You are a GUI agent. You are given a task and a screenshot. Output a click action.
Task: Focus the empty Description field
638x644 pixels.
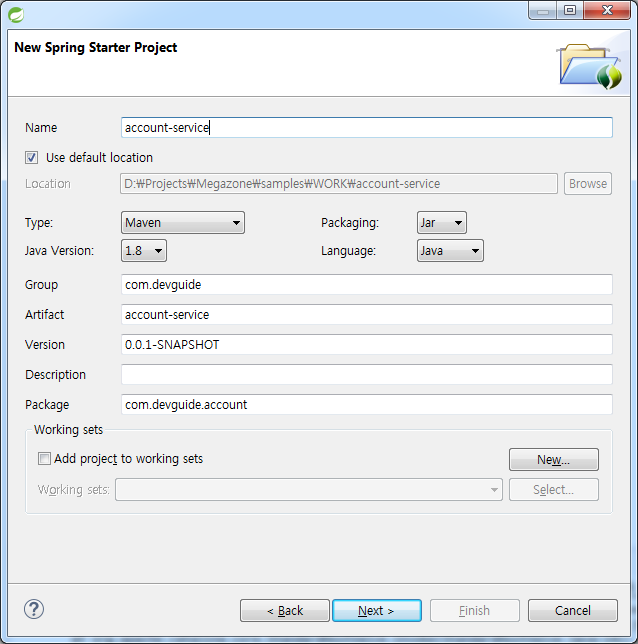tap(367, 375)
